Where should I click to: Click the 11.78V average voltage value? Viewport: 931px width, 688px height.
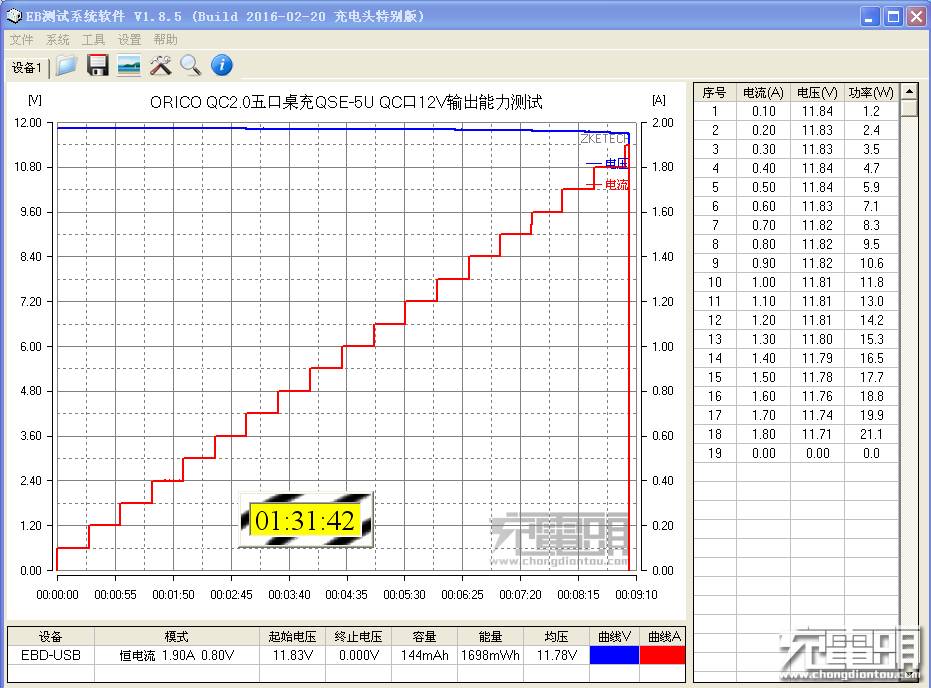pos(557,655)
